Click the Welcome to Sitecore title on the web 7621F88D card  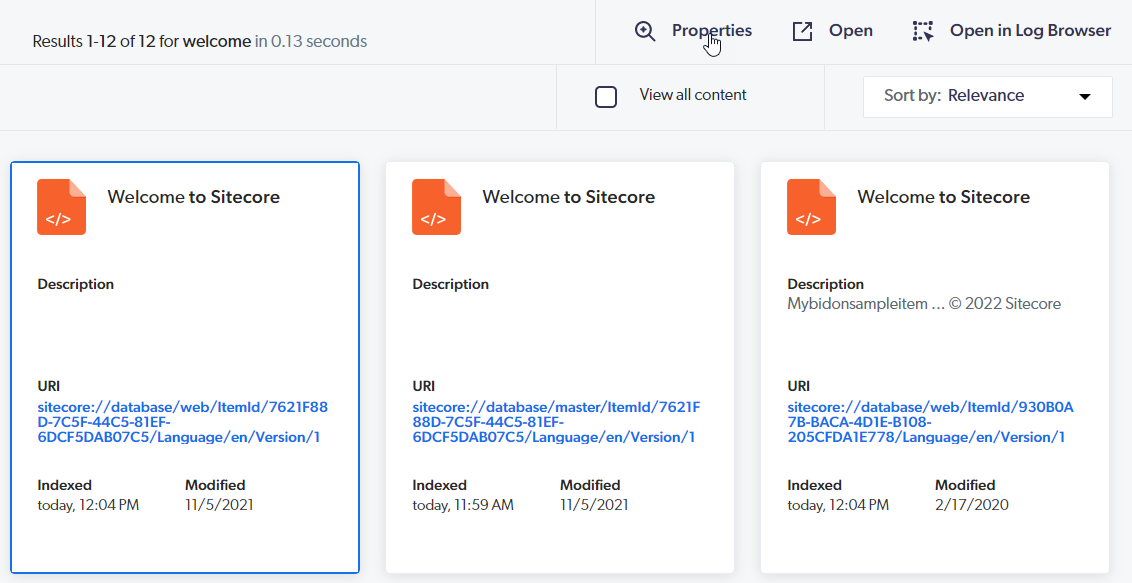pos(193,197)
